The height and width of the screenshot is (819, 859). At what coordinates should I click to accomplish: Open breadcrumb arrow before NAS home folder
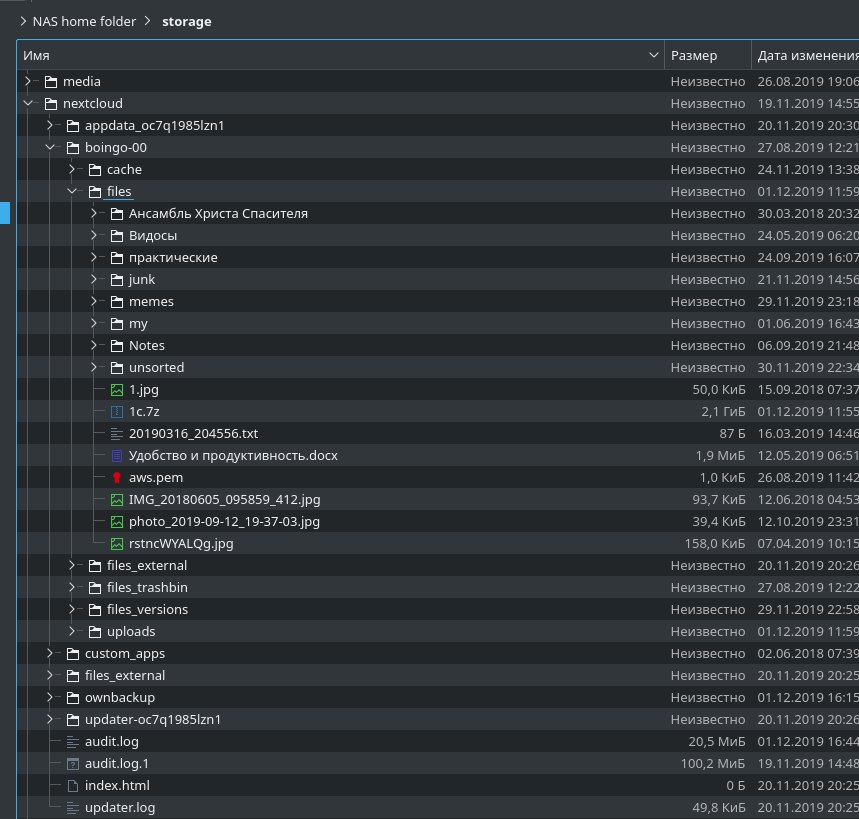click(x=23, y=21)
